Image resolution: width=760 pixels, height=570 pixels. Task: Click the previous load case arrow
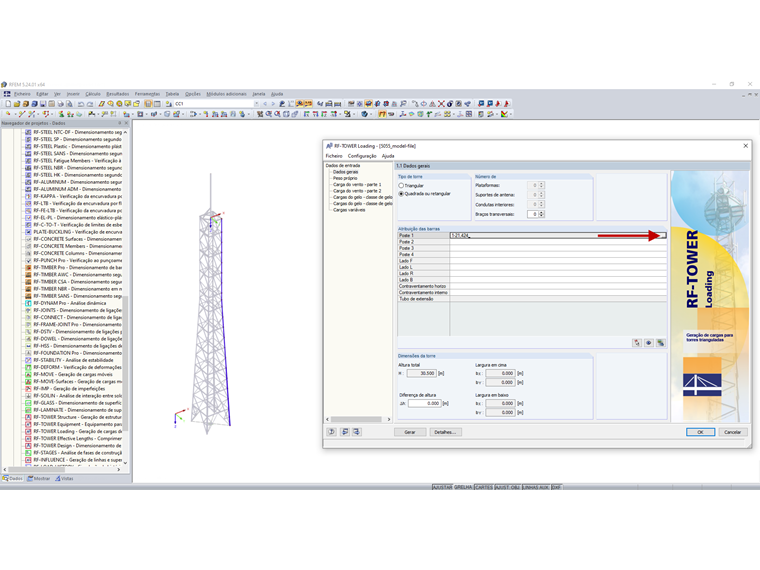coord(265,104)
